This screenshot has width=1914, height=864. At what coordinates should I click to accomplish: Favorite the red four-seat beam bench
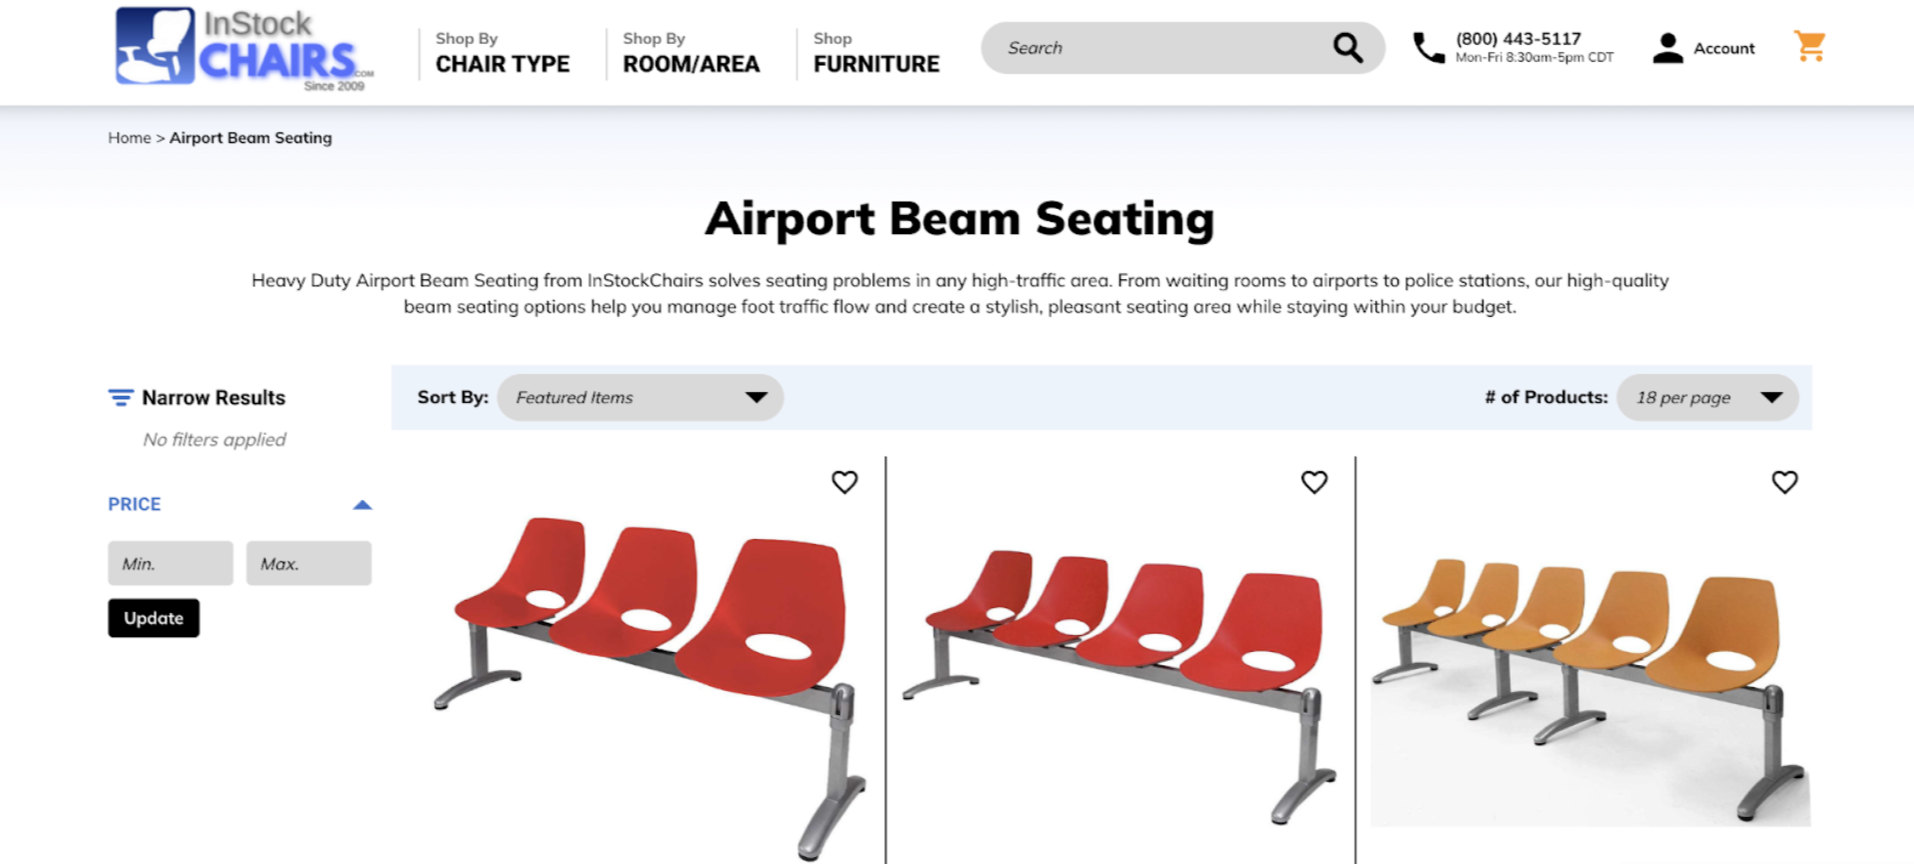click(x=1314, y=482)
